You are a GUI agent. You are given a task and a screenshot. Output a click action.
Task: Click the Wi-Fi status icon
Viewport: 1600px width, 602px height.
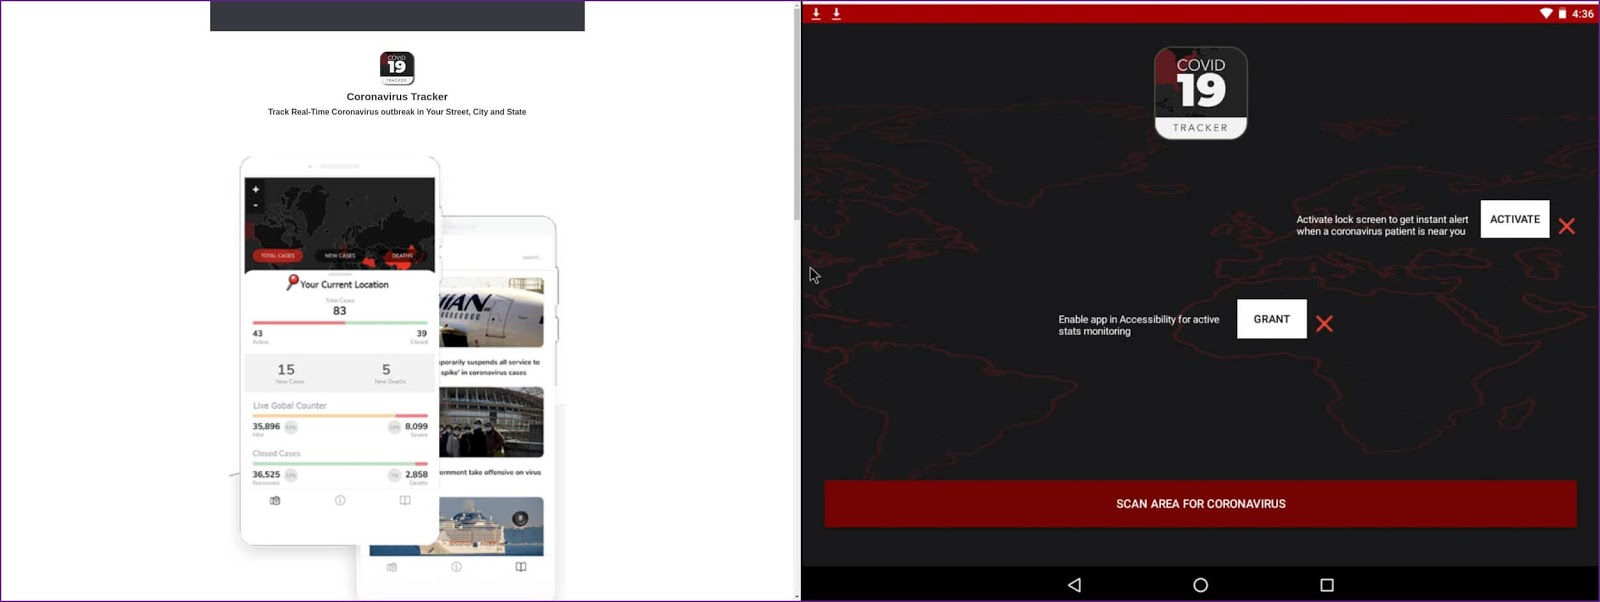[x=1545, y=14]
